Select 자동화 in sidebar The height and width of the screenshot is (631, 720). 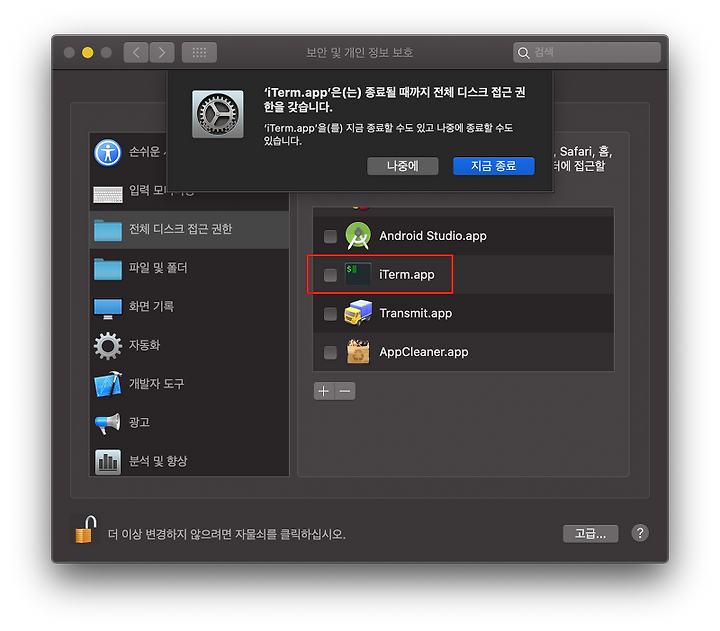(x=189, y=345)
